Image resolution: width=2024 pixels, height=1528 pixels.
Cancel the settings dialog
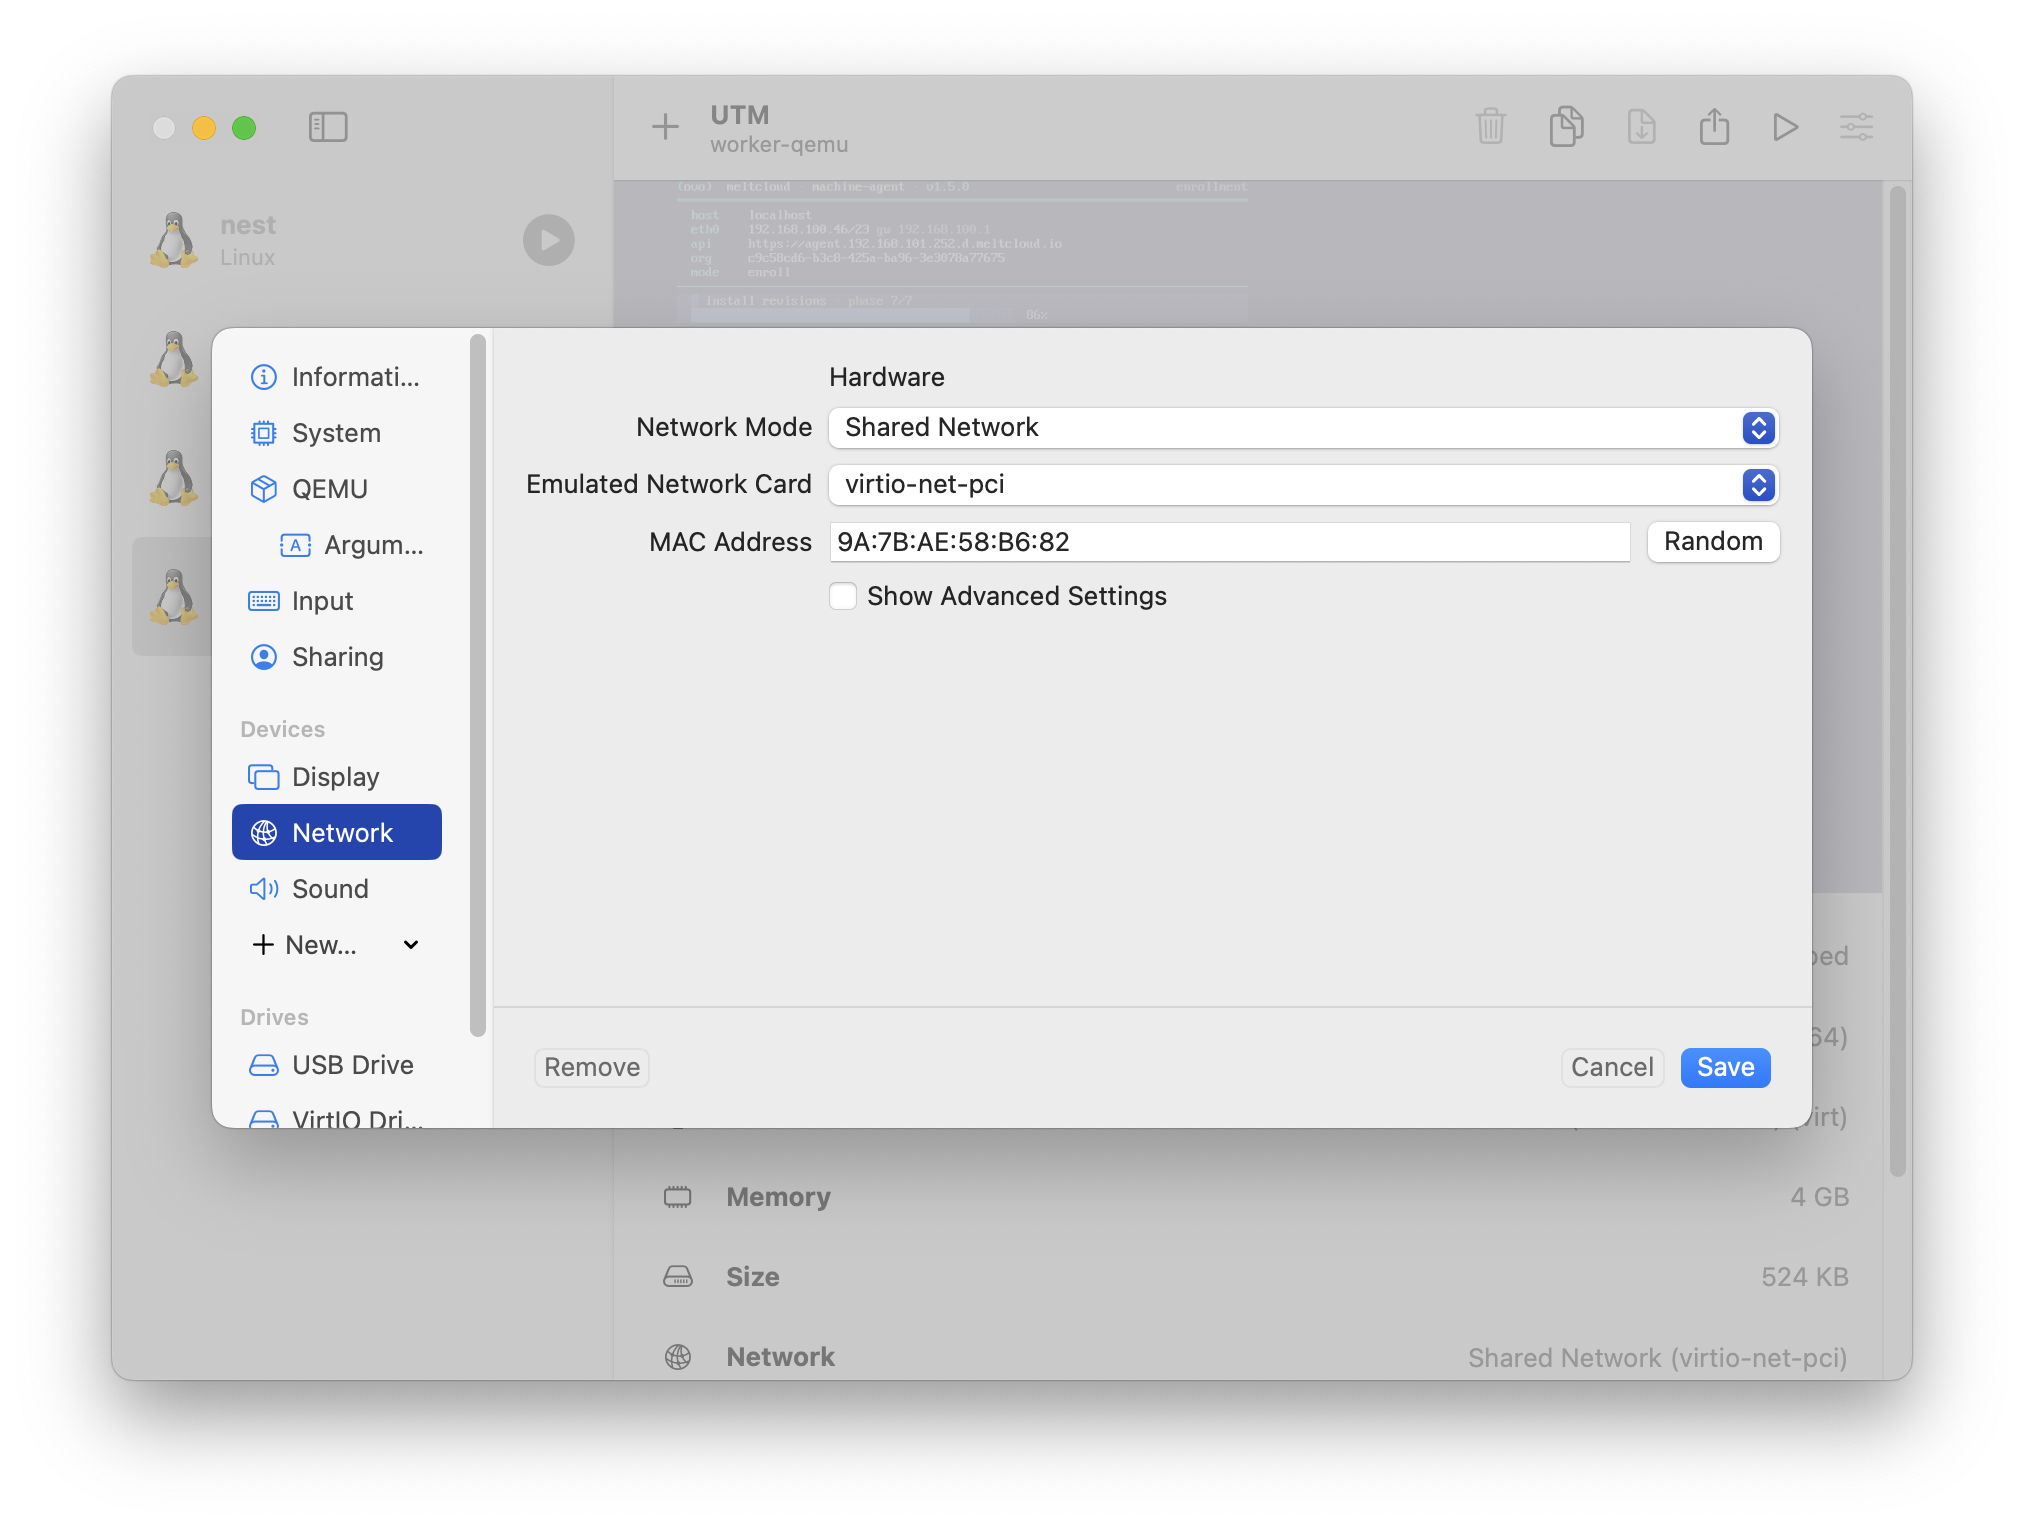1612,1067
